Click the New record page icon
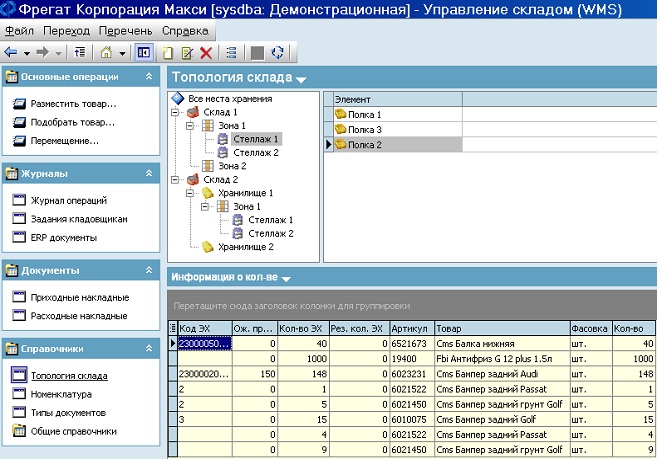 pos(168,53)
